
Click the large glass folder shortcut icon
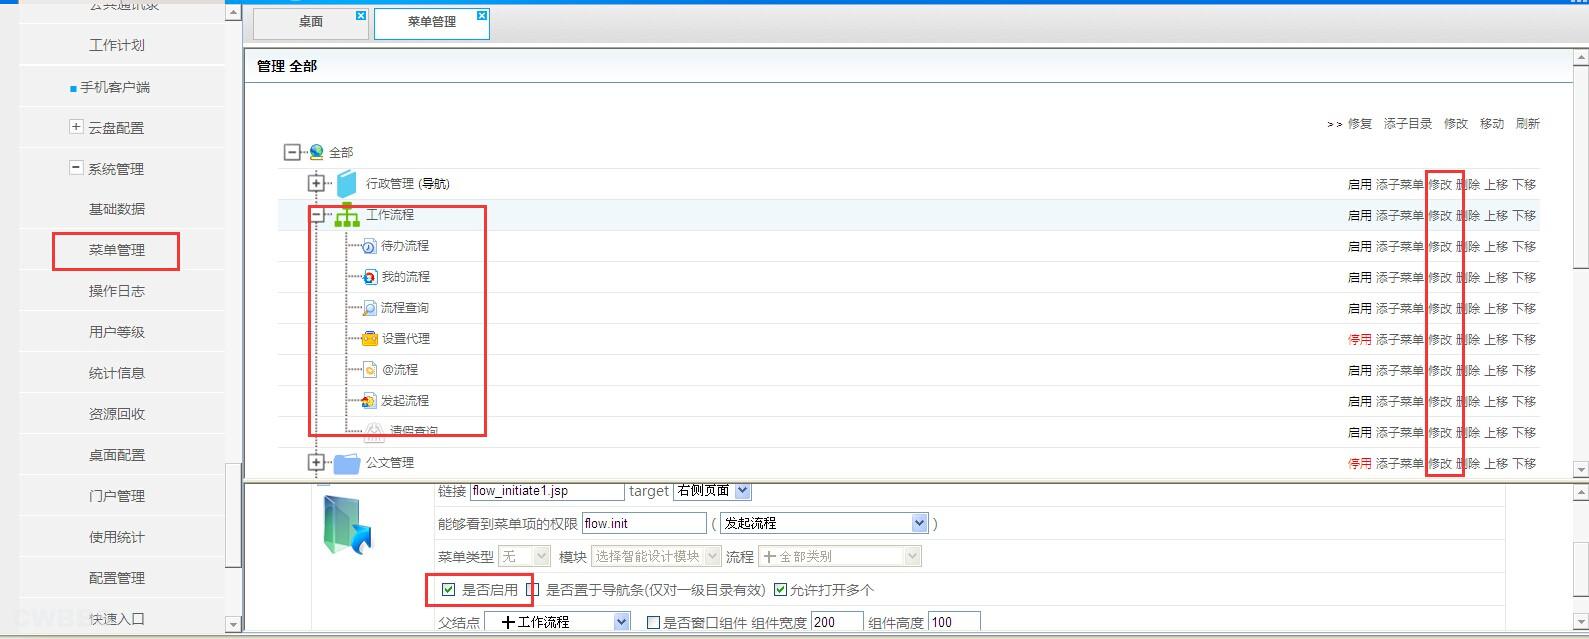[347, 524]
